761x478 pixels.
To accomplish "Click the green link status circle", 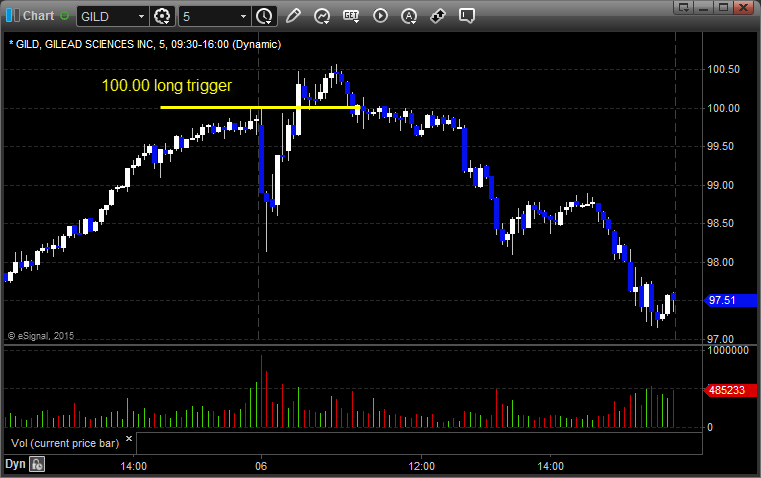I will pos(65,16).
